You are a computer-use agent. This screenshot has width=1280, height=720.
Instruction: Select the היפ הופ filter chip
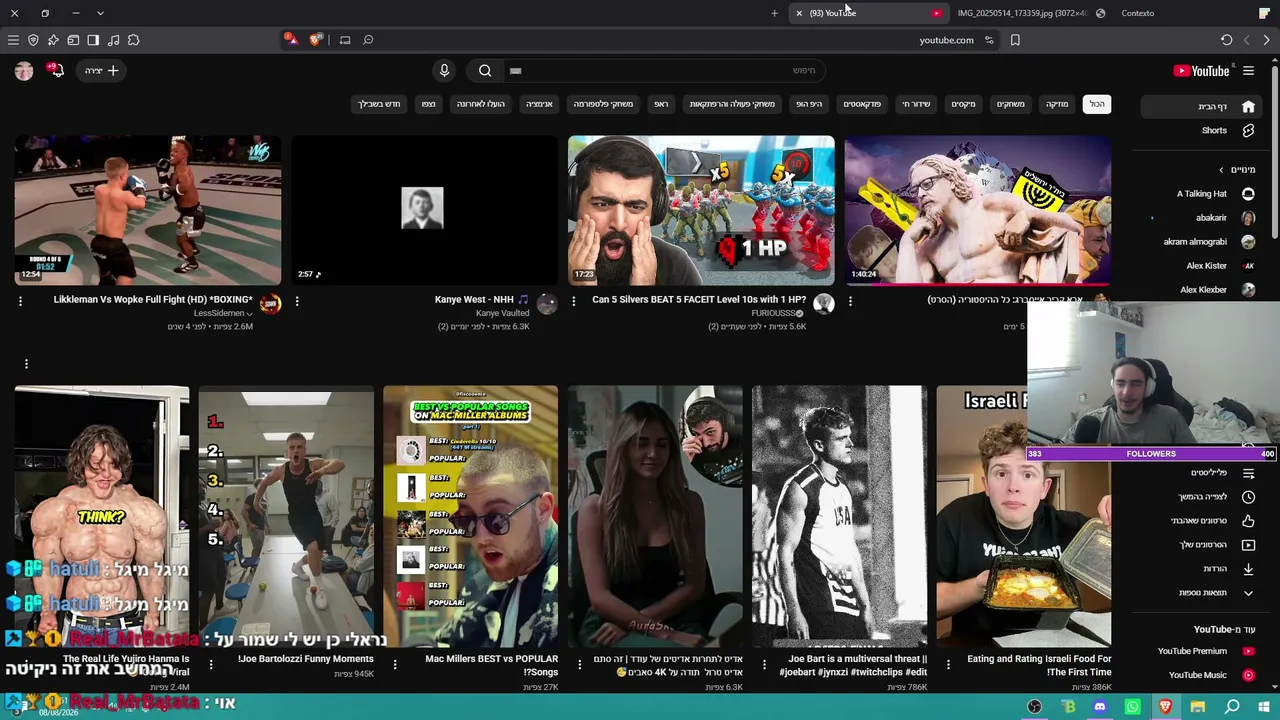point(809,104)
